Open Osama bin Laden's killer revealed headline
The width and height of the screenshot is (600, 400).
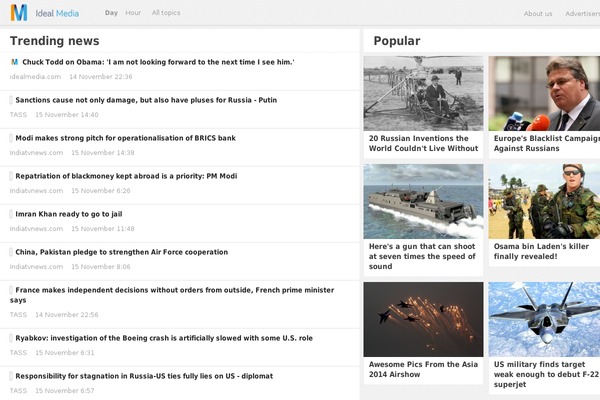[x=541, y=251]
